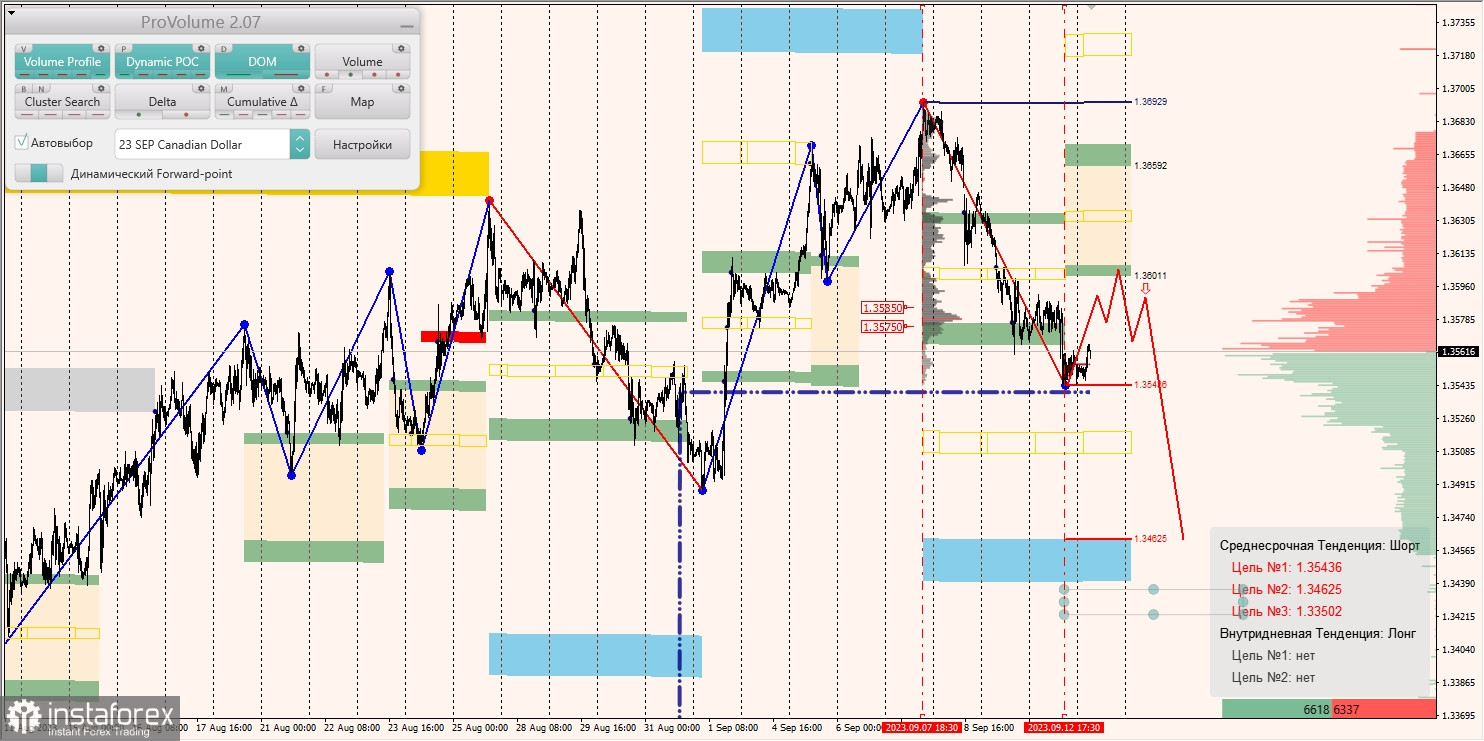Select the green-dot mode under Volume button
The width and height of the screenshot is (1484, 741).
coord(350,75)
